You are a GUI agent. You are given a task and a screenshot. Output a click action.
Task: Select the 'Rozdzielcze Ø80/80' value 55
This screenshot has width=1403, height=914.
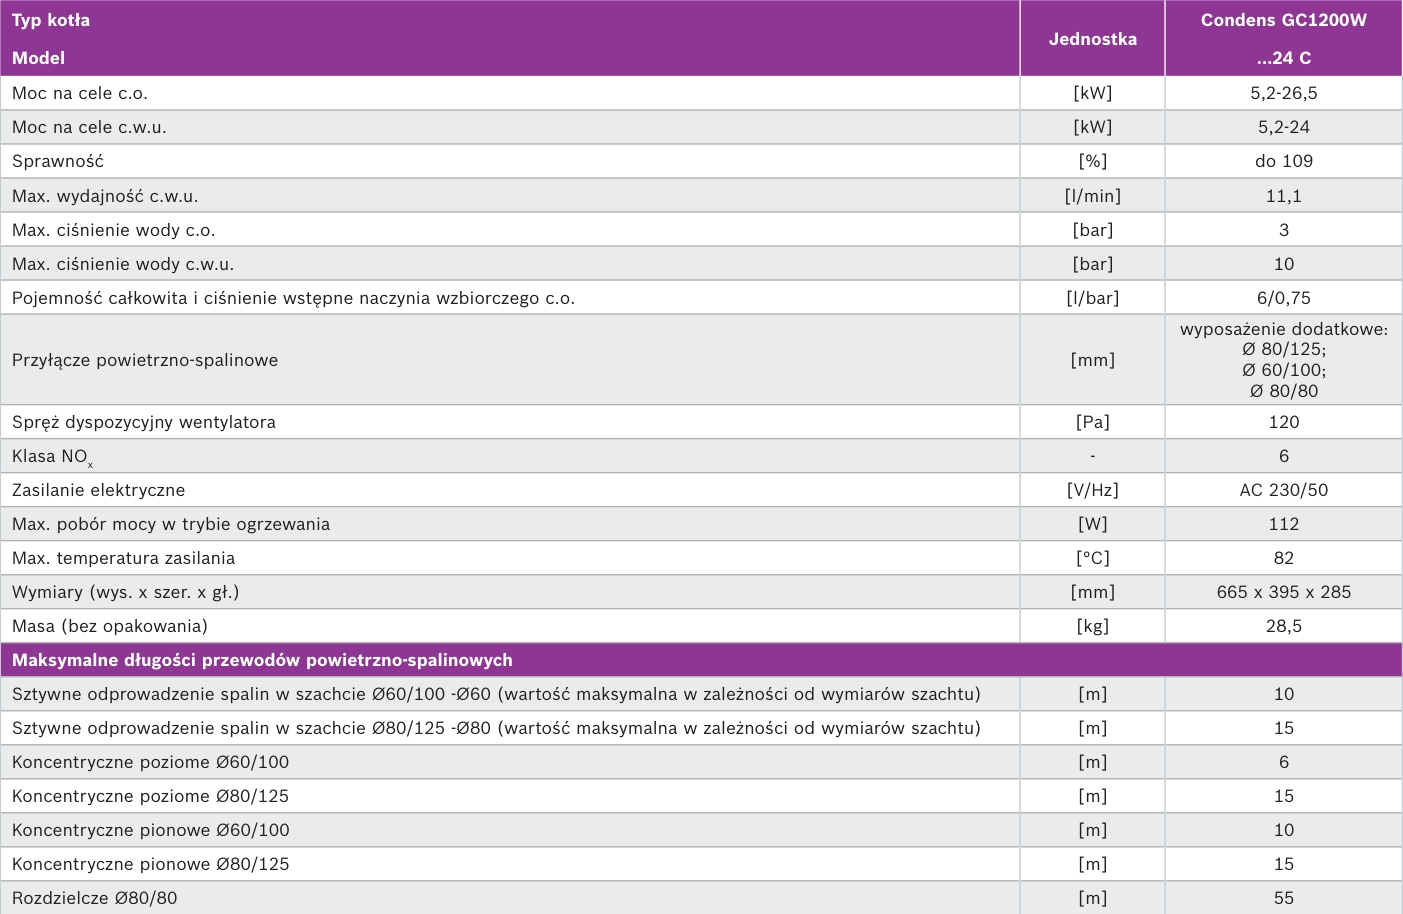pos(1284,898)
